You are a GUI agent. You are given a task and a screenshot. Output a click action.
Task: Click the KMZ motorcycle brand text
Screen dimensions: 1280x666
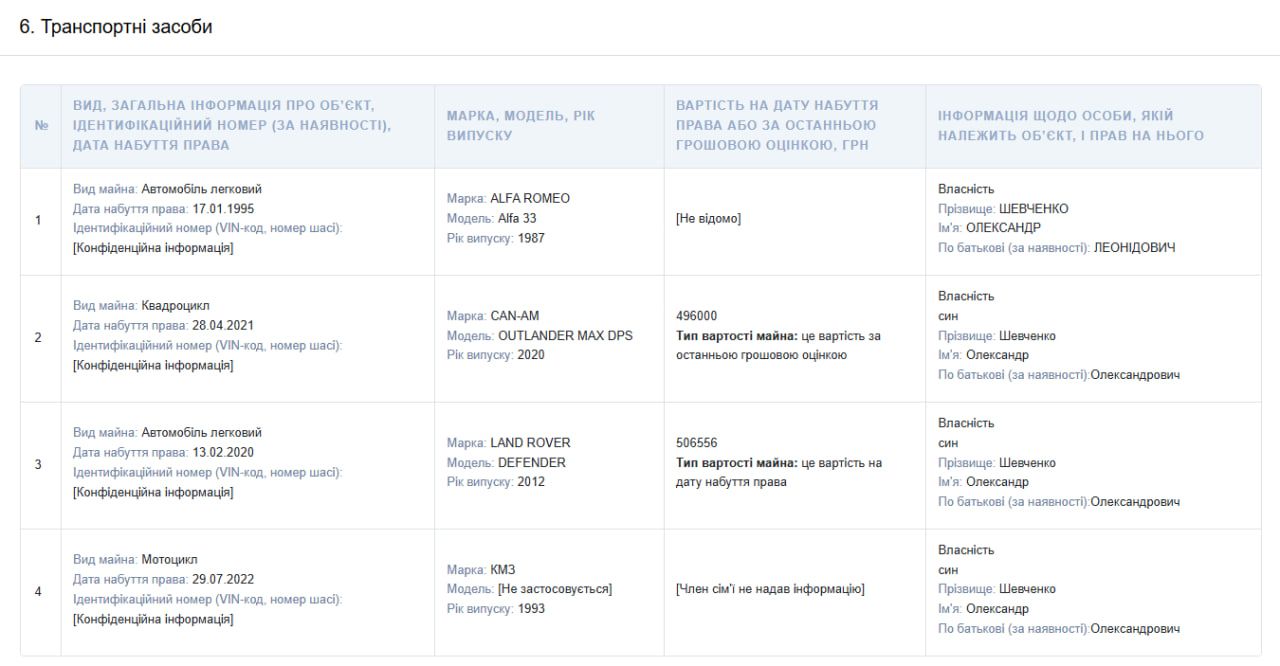coord(503,570)
